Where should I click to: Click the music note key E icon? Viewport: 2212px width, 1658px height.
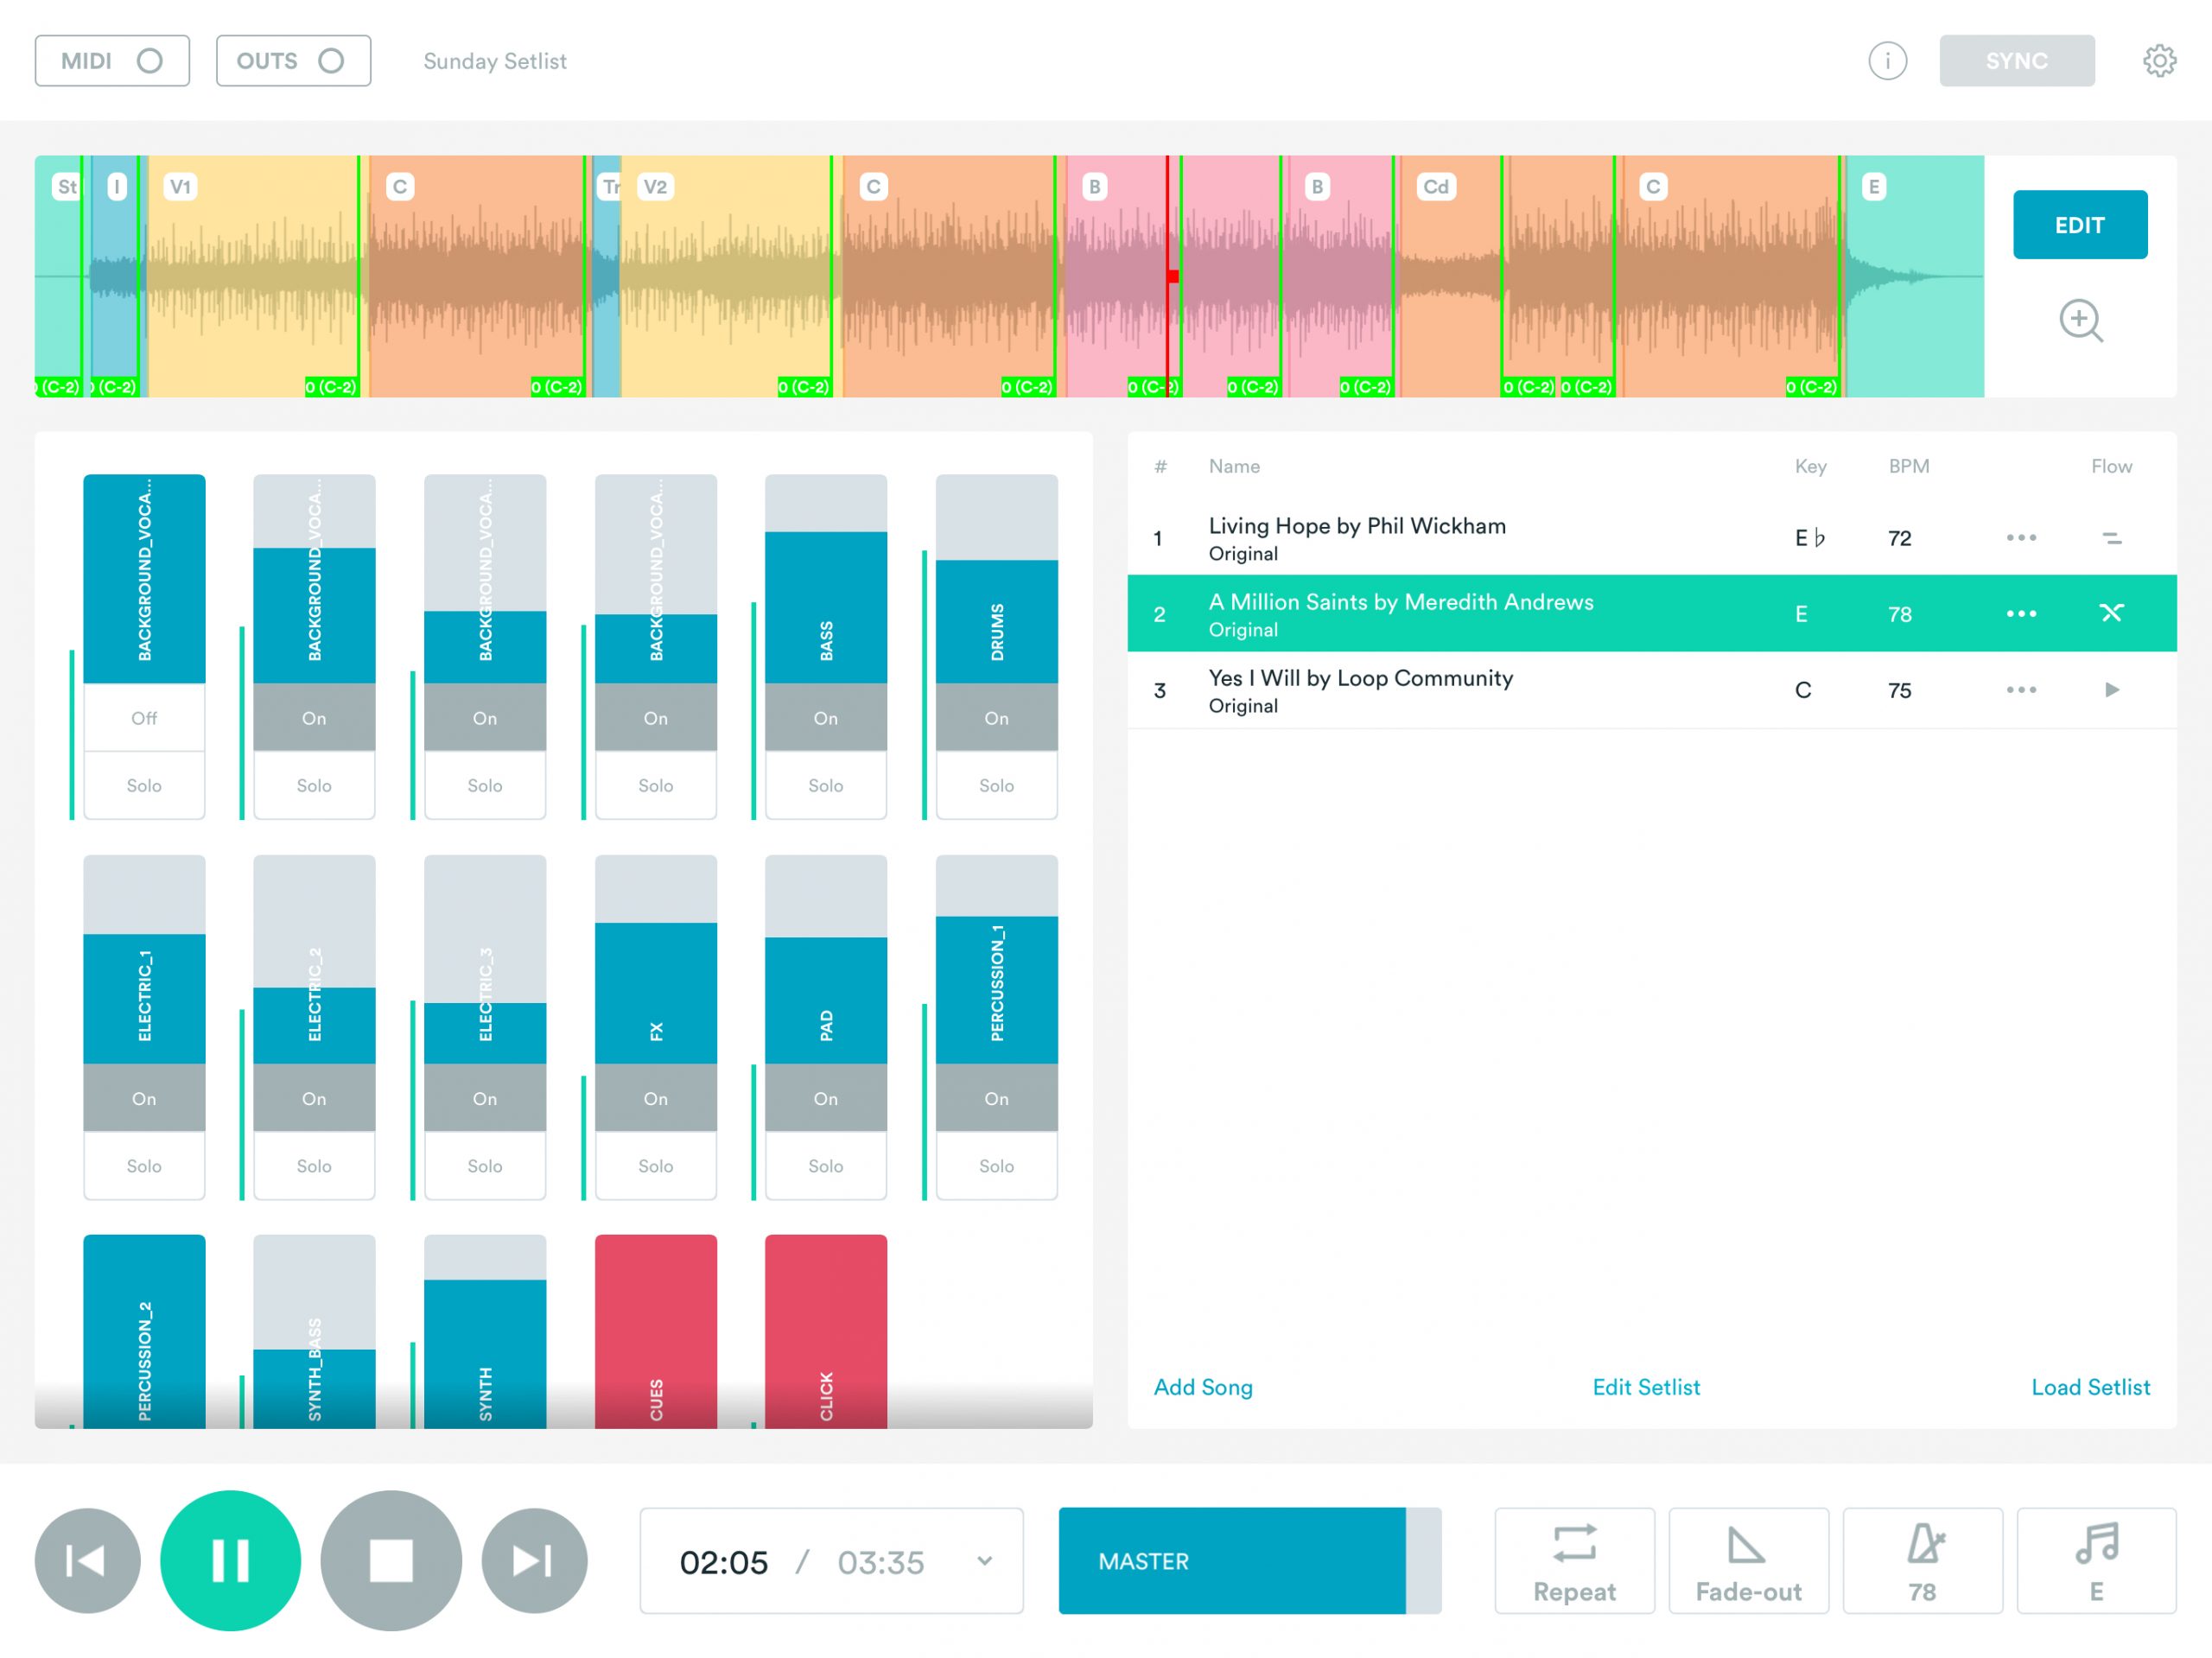pos(2096,1560)
